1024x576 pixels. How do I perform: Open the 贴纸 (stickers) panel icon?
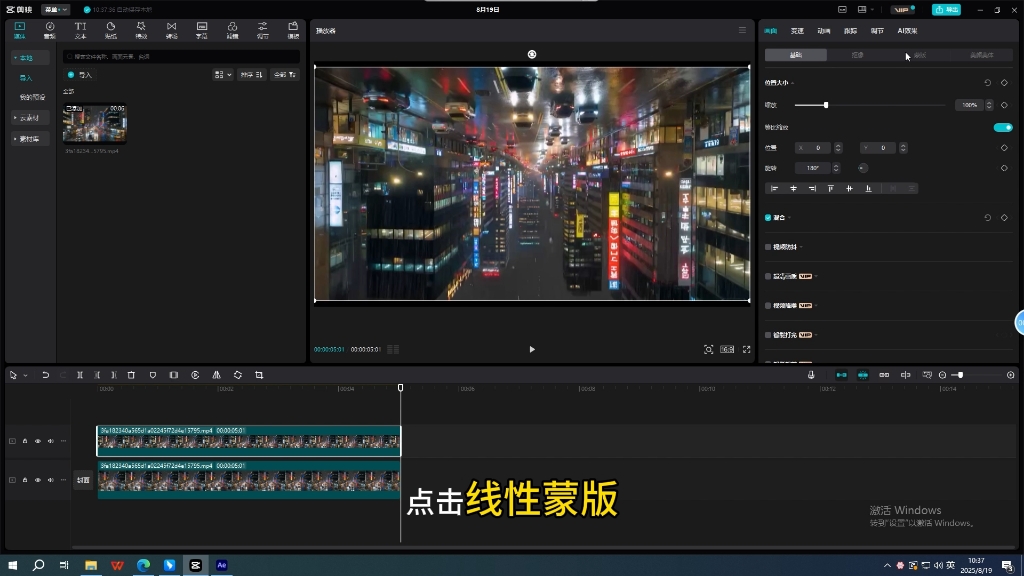(x=110, y=30)
